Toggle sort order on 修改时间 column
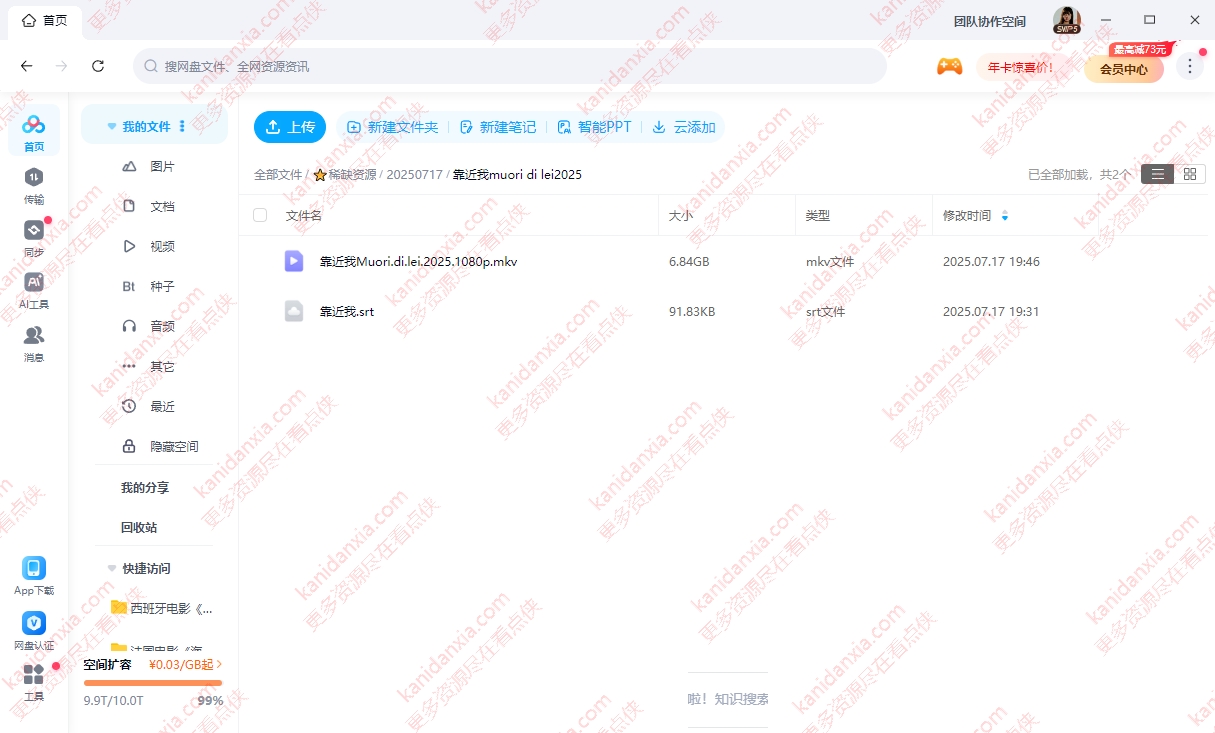 pos(1004,216)
